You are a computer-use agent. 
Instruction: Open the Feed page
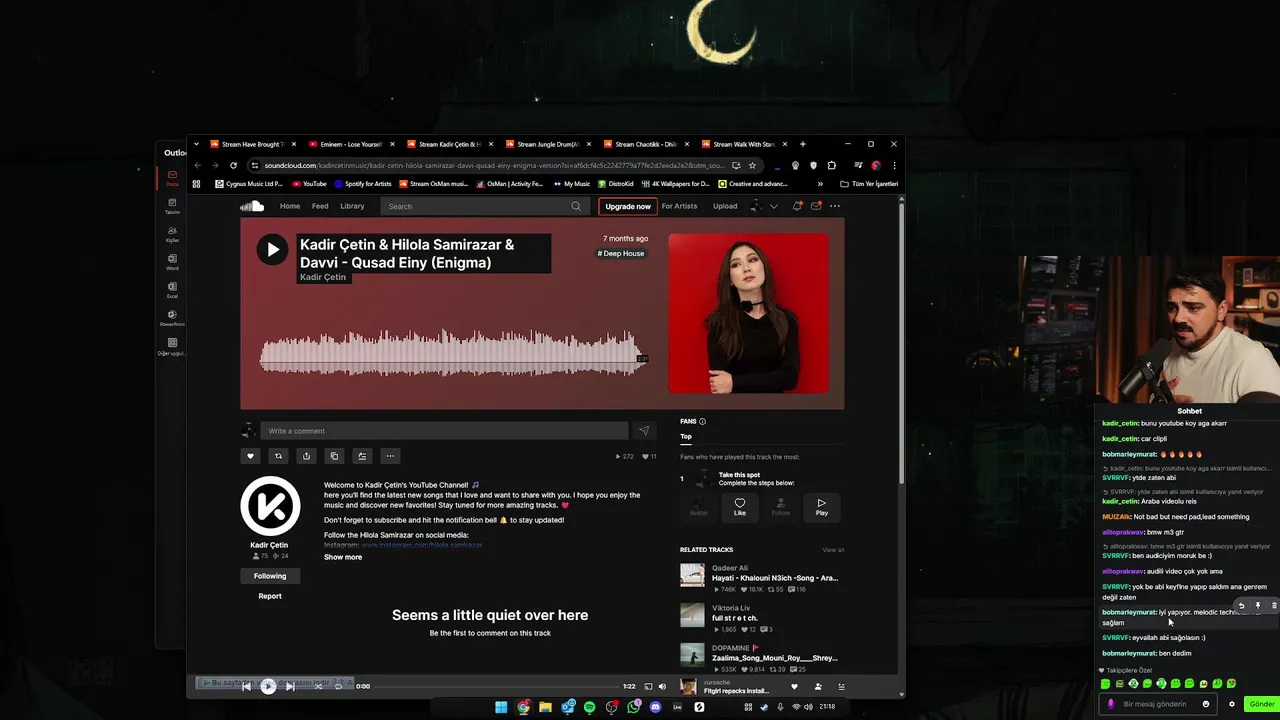pos(320,206)
